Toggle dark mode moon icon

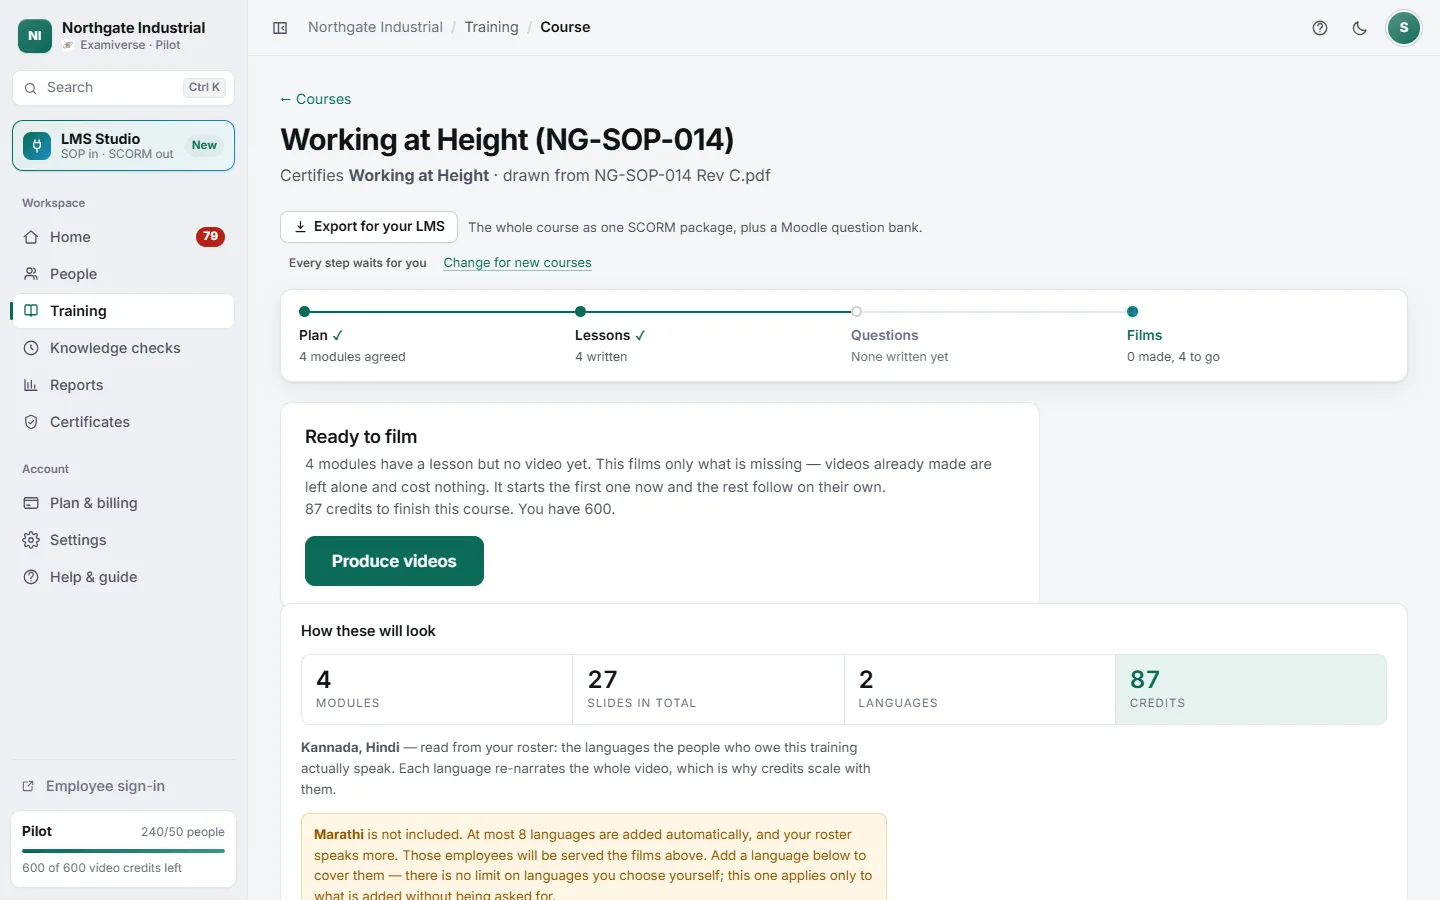(x=1360, y=28)
